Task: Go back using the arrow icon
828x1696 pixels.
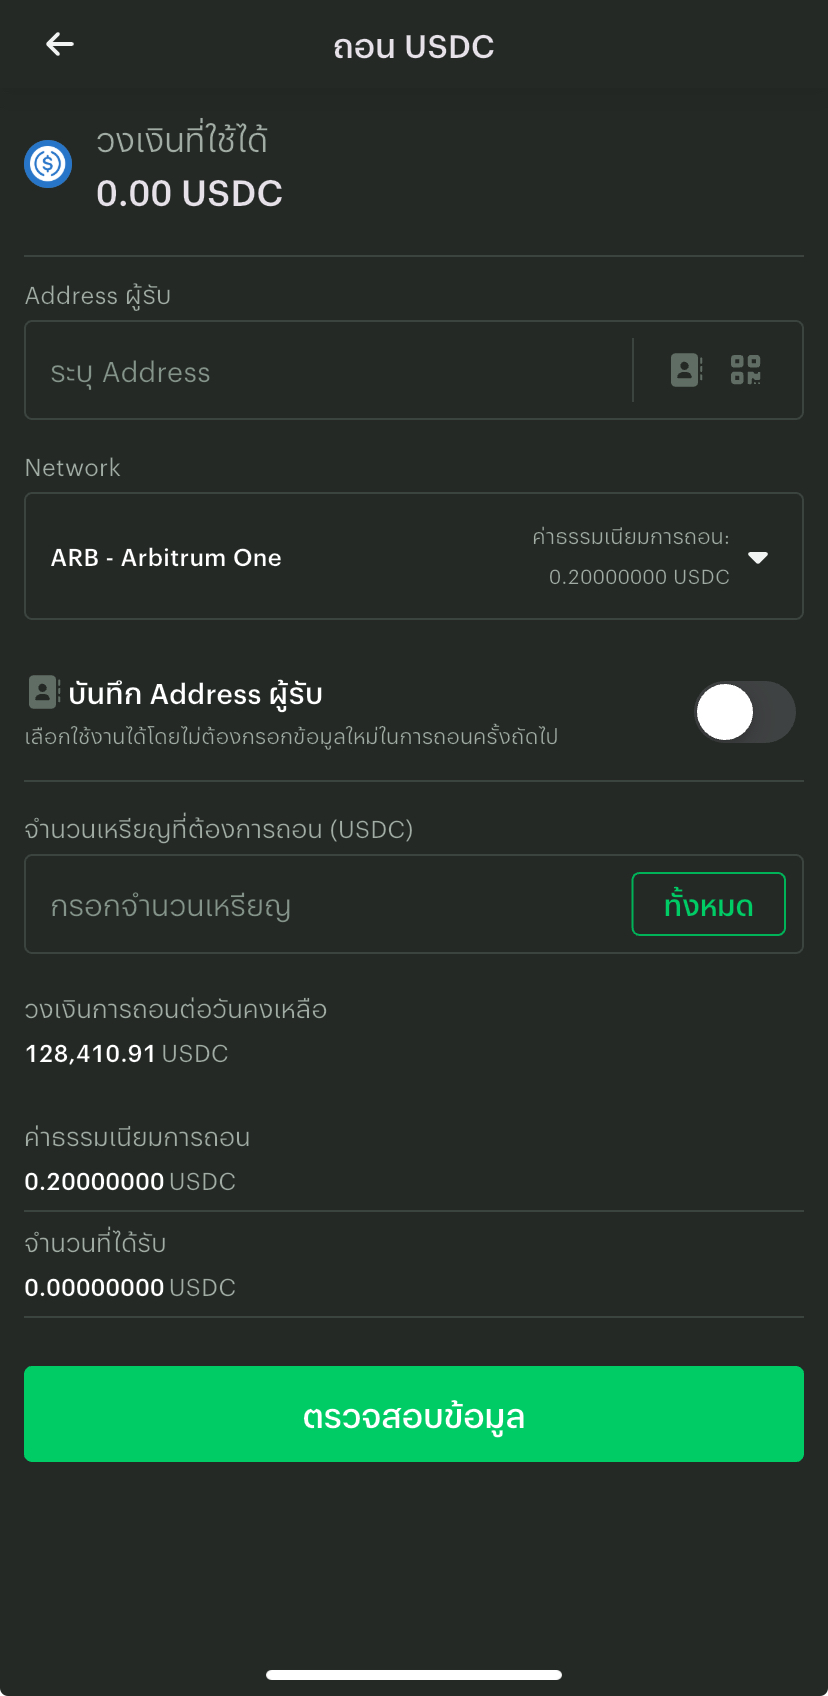Action: click(60, 44)
